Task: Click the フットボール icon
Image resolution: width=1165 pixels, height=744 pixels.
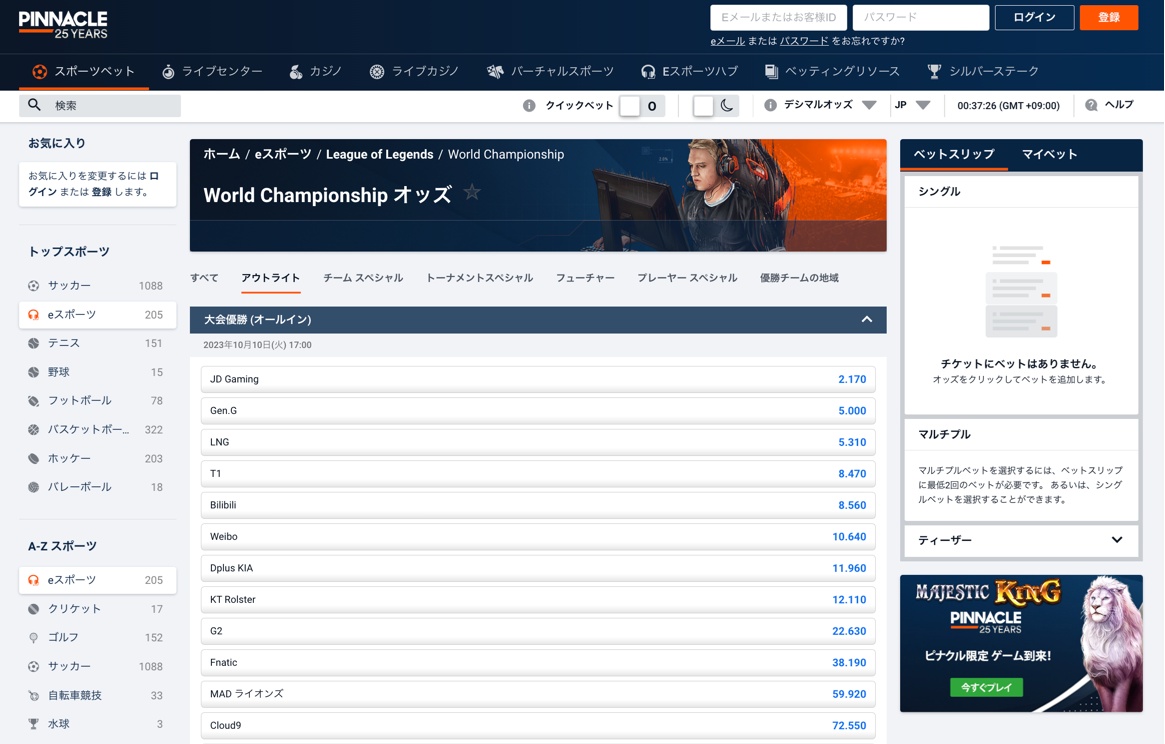Action: pyautogui.click(x=33, y=401)
